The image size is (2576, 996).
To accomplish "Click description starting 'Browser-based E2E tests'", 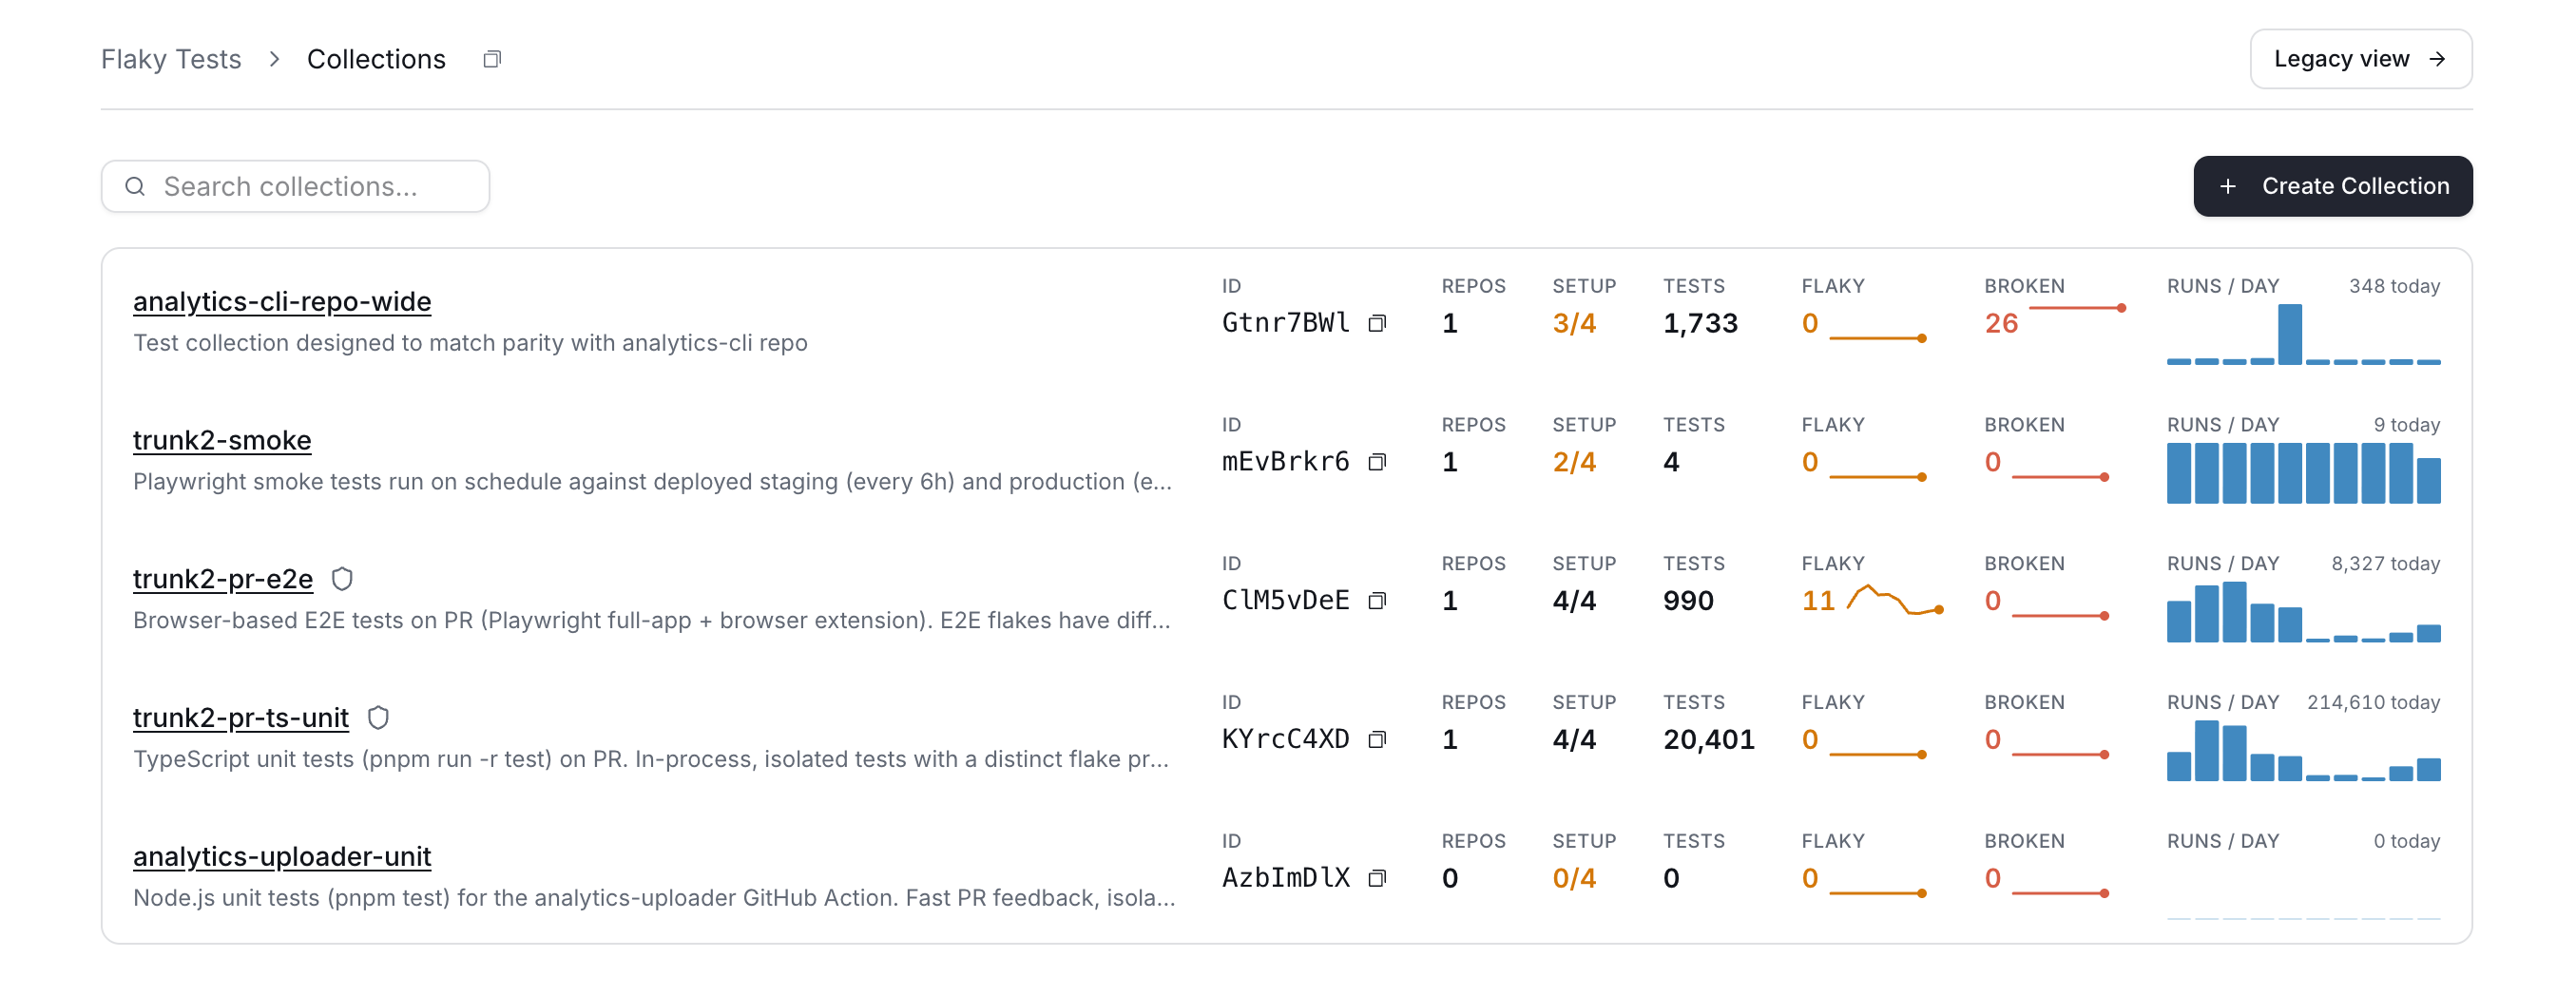I will pos(652,621).
